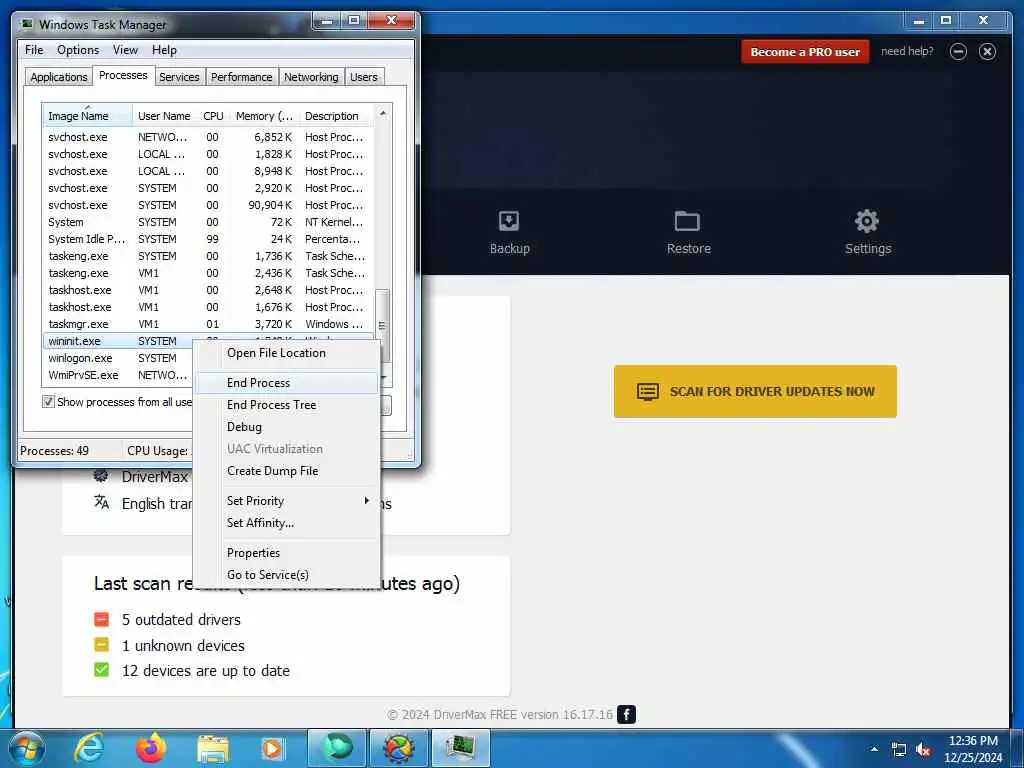Sort processes by Memory column
1024x768 pixels.
point(264,116)
